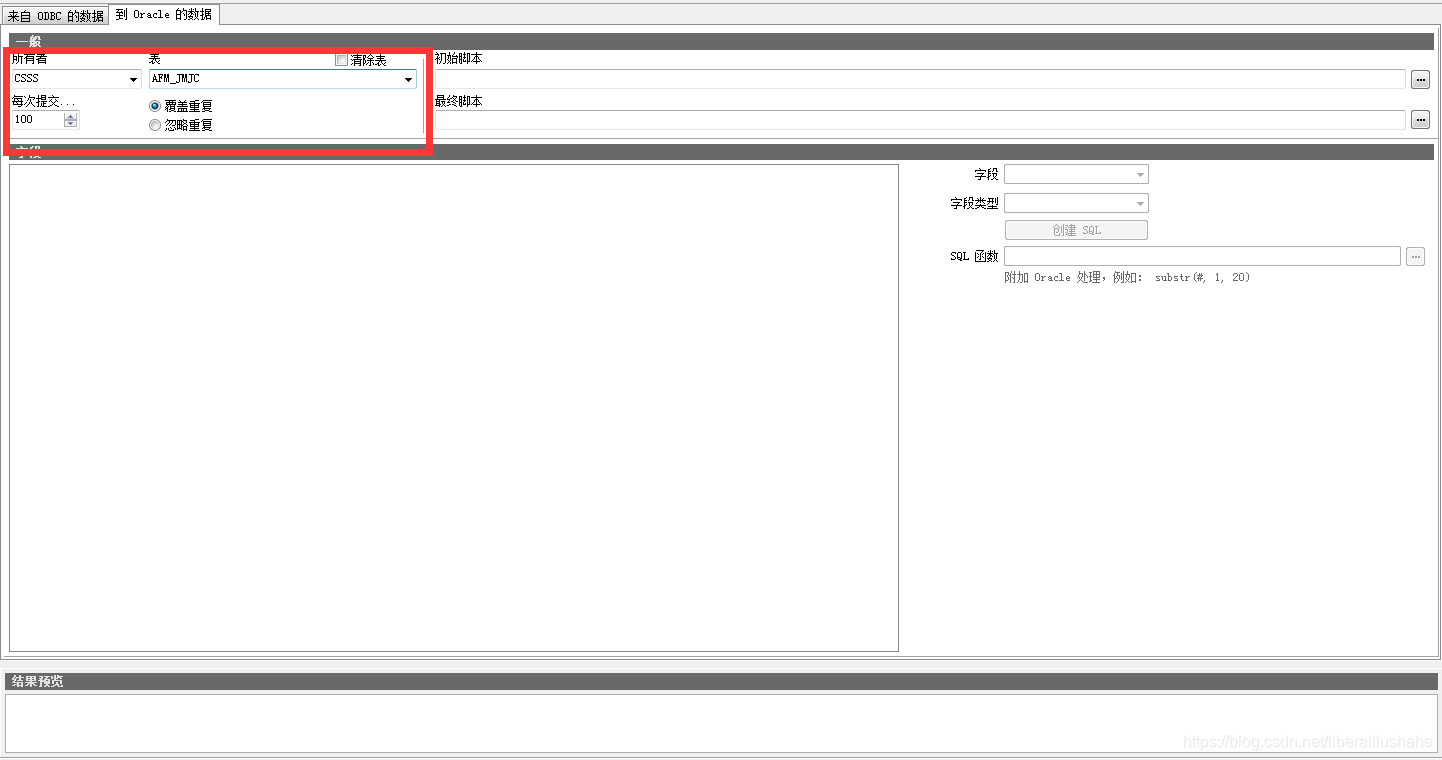The width and height of the screenshot is (1442, 760).
Task: Click the 每次提交 value field showing 100
Action: pos(37,120)
